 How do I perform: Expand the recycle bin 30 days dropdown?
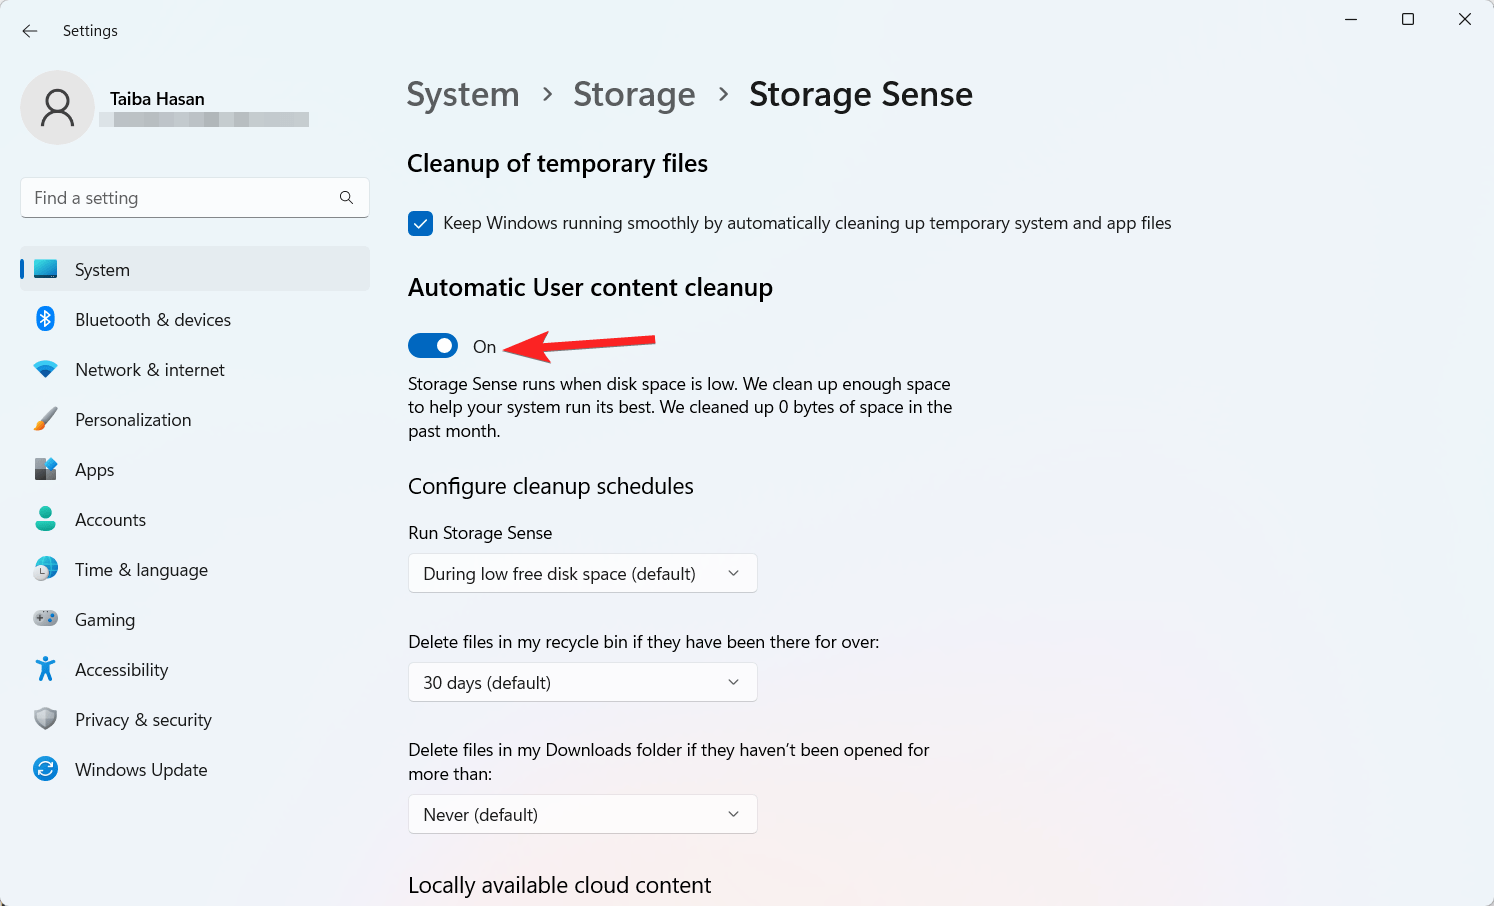point(582,682)
